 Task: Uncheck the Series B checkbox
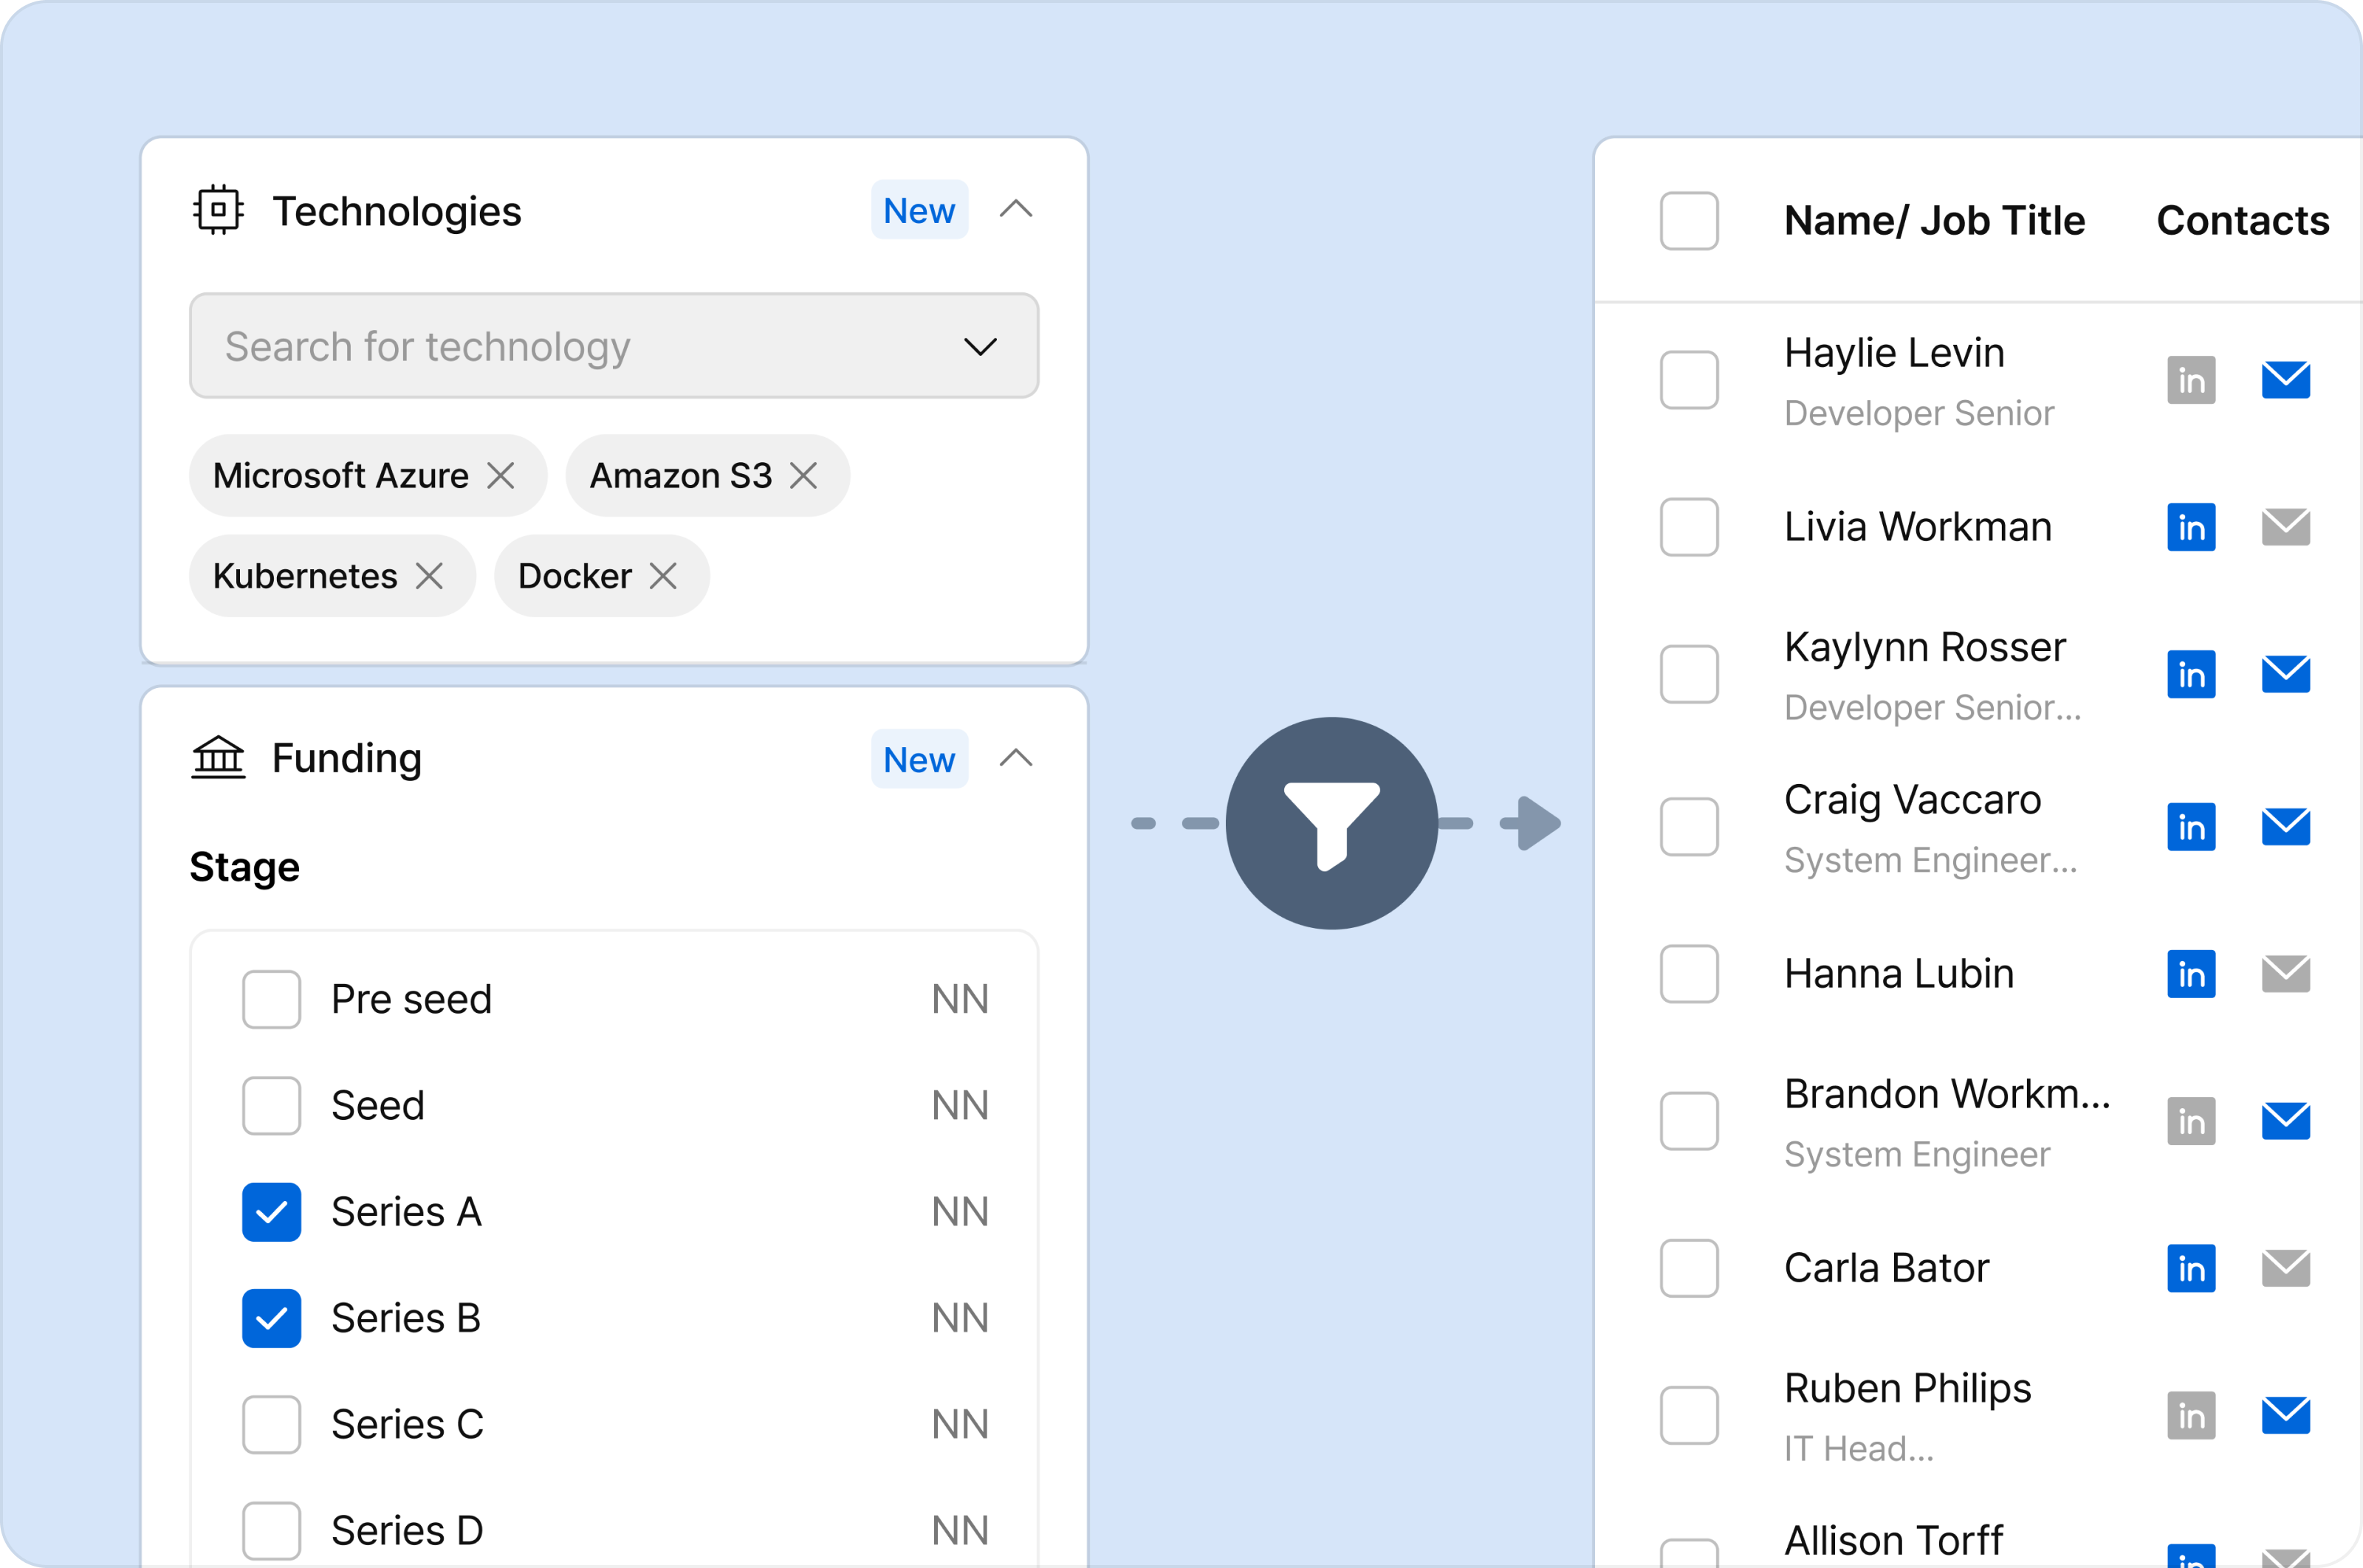click(271, 1318)
